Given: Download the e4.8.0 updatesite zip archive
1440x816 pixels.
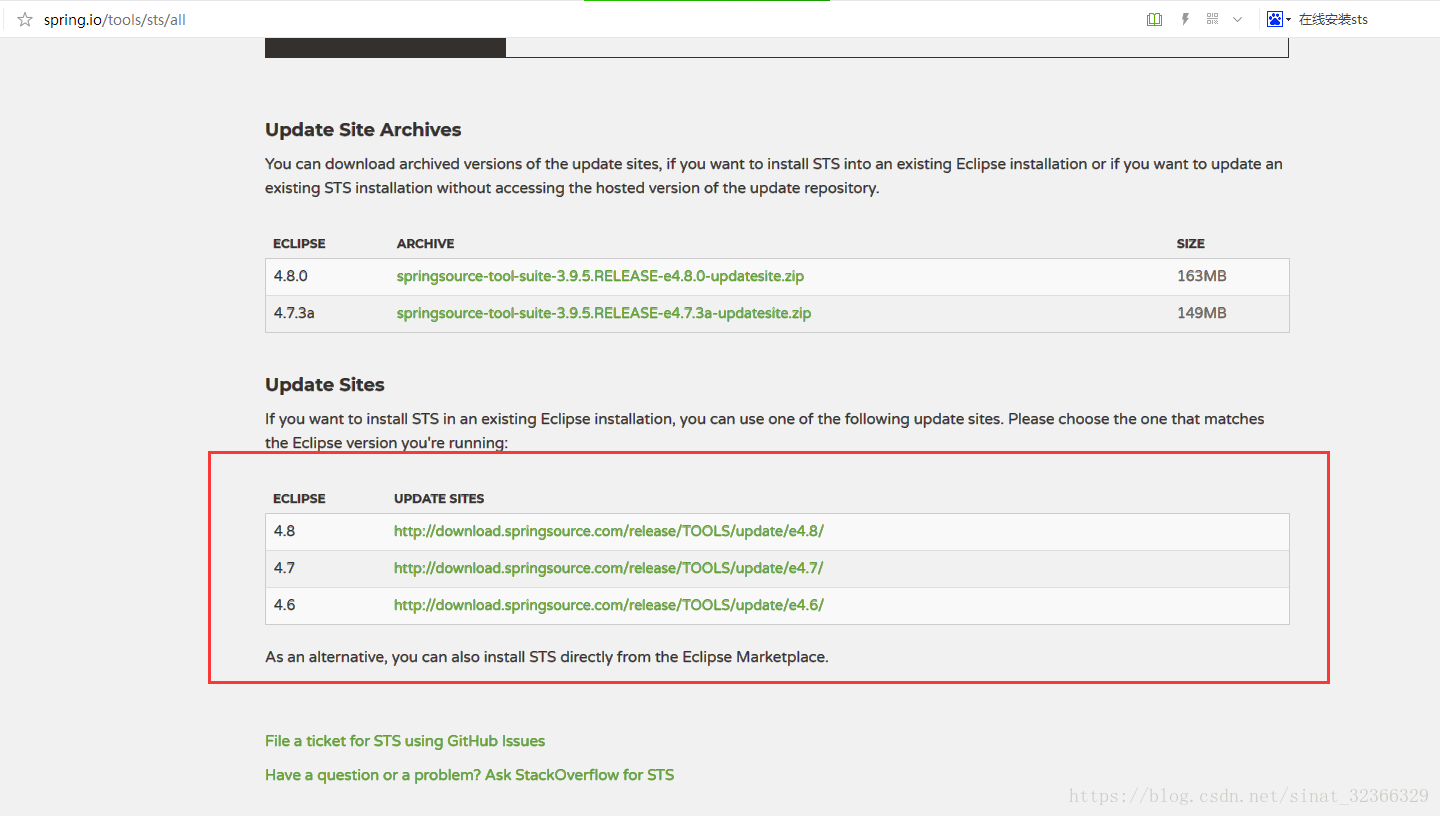Looking at the screenshot, I should coord(600,276).
